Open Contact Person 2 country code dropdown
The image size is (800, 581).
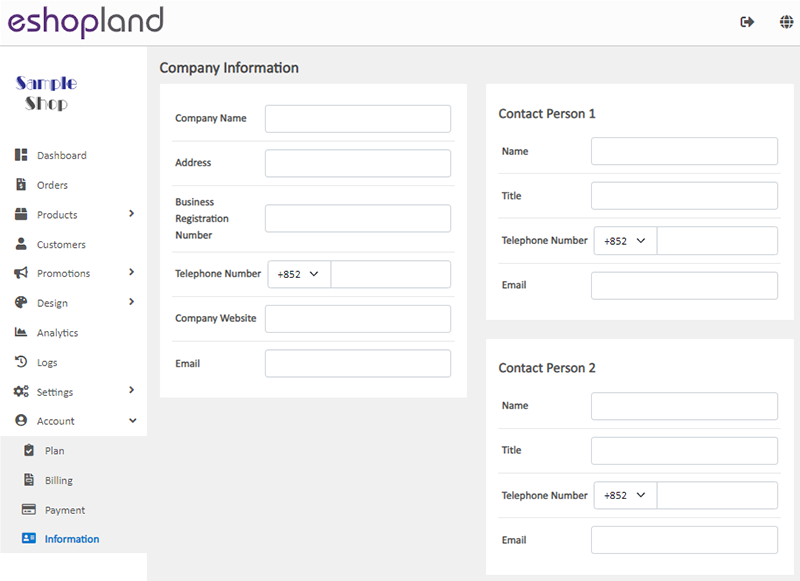click(626, 495)
